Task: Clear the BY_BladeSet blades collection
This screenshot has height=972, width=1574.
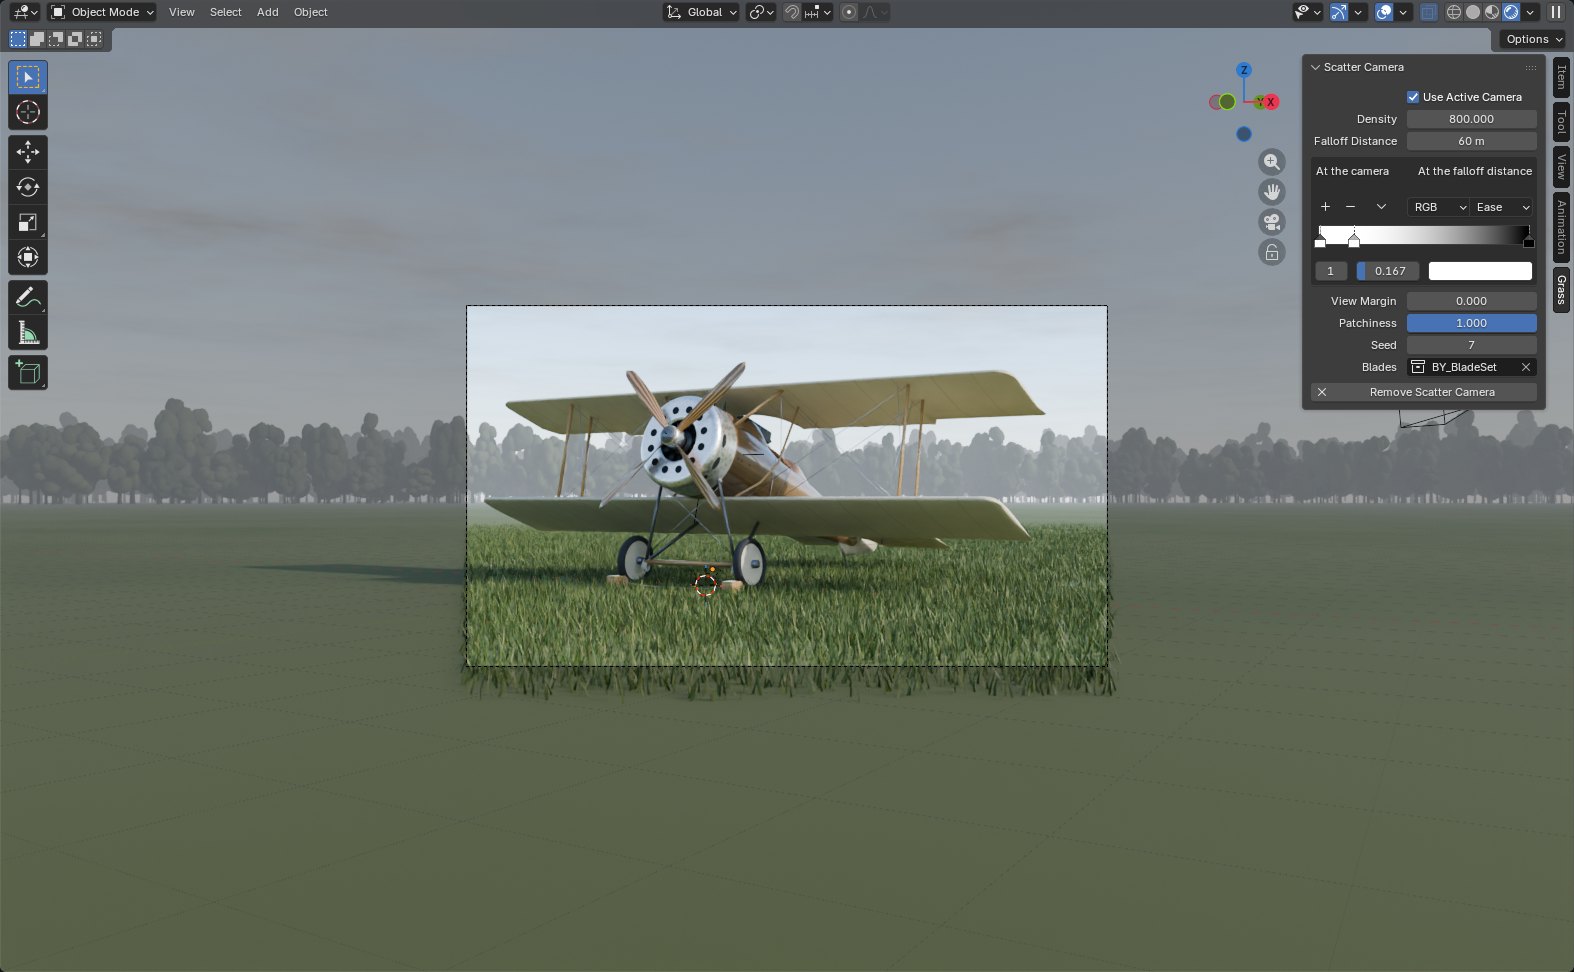Action: [x=1526, y=367]
